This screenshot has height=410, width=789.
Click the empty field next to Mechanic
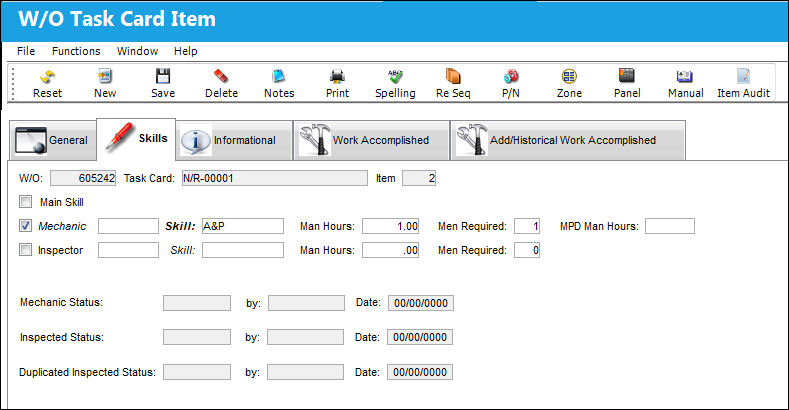tap(128, 226)
